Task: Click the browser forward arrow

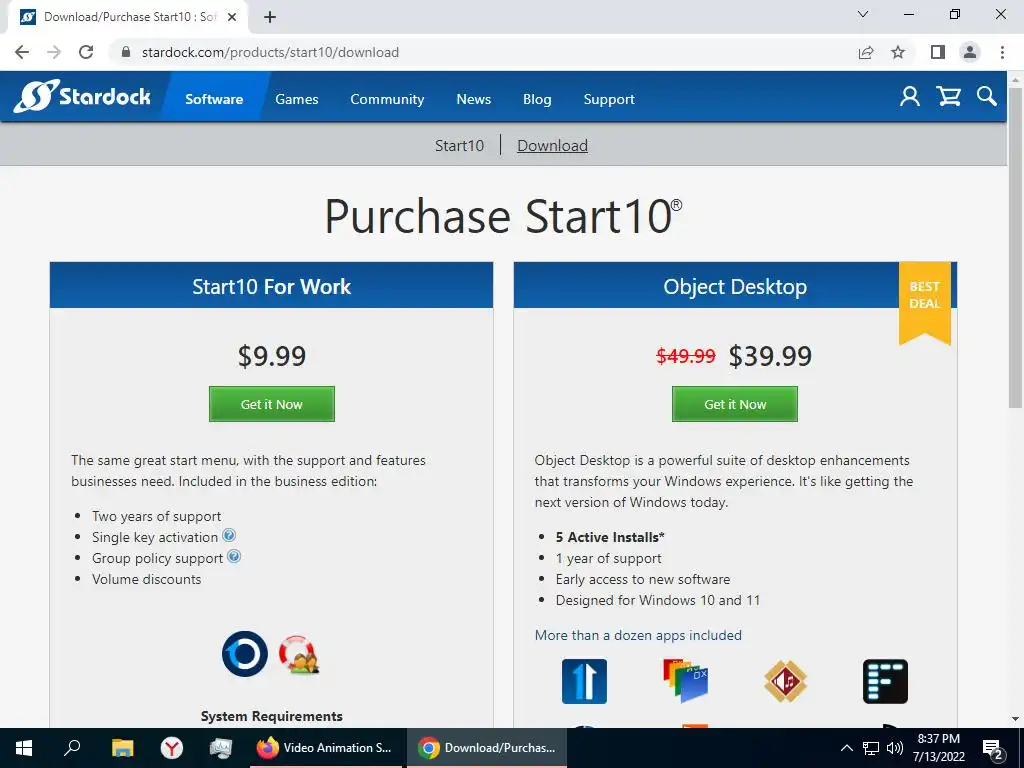Action: (54, 52)
